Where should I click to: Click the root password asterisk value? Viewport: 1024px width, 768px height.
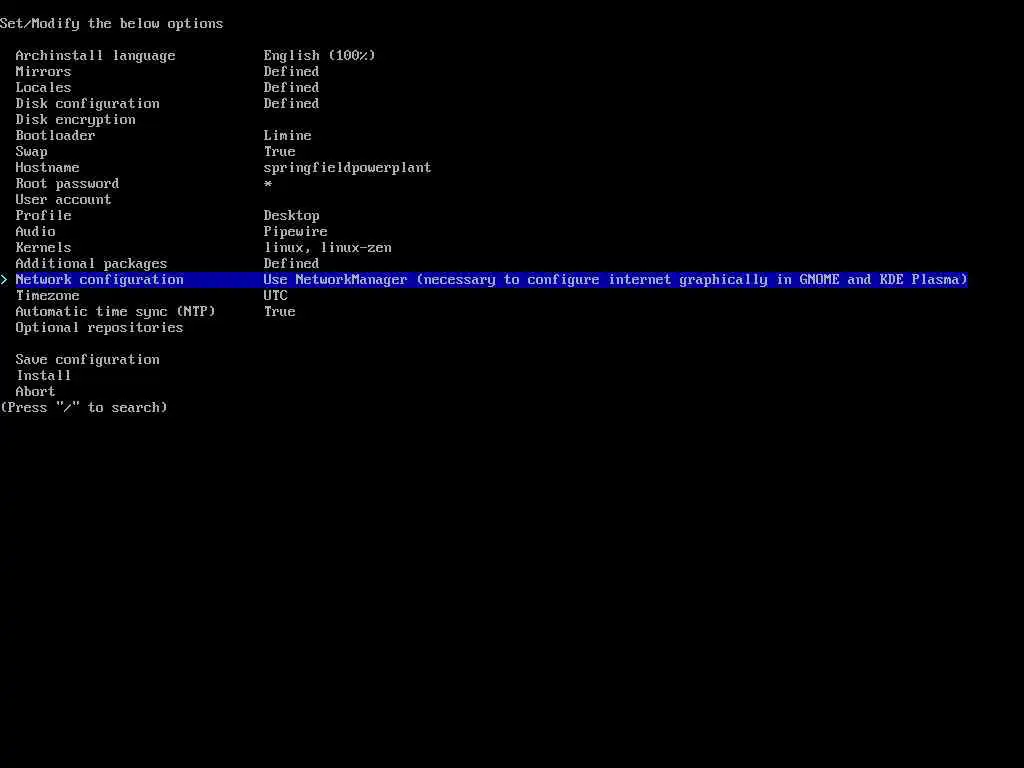click(x=268, y=184)
